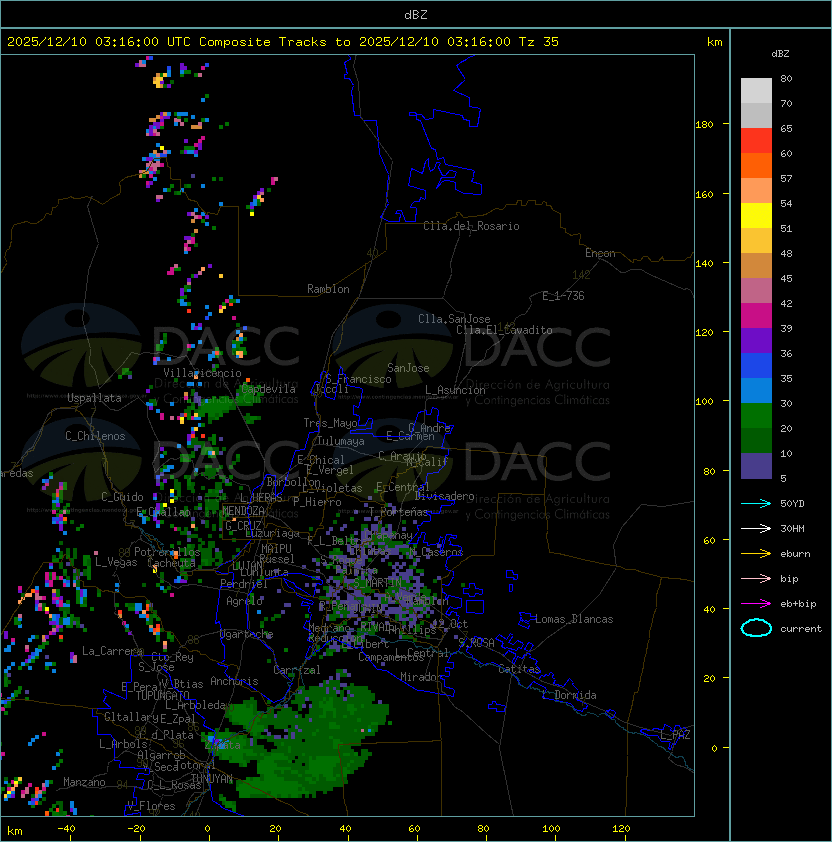Click the 'dBZ' title at window top

[x=416, y=15]
